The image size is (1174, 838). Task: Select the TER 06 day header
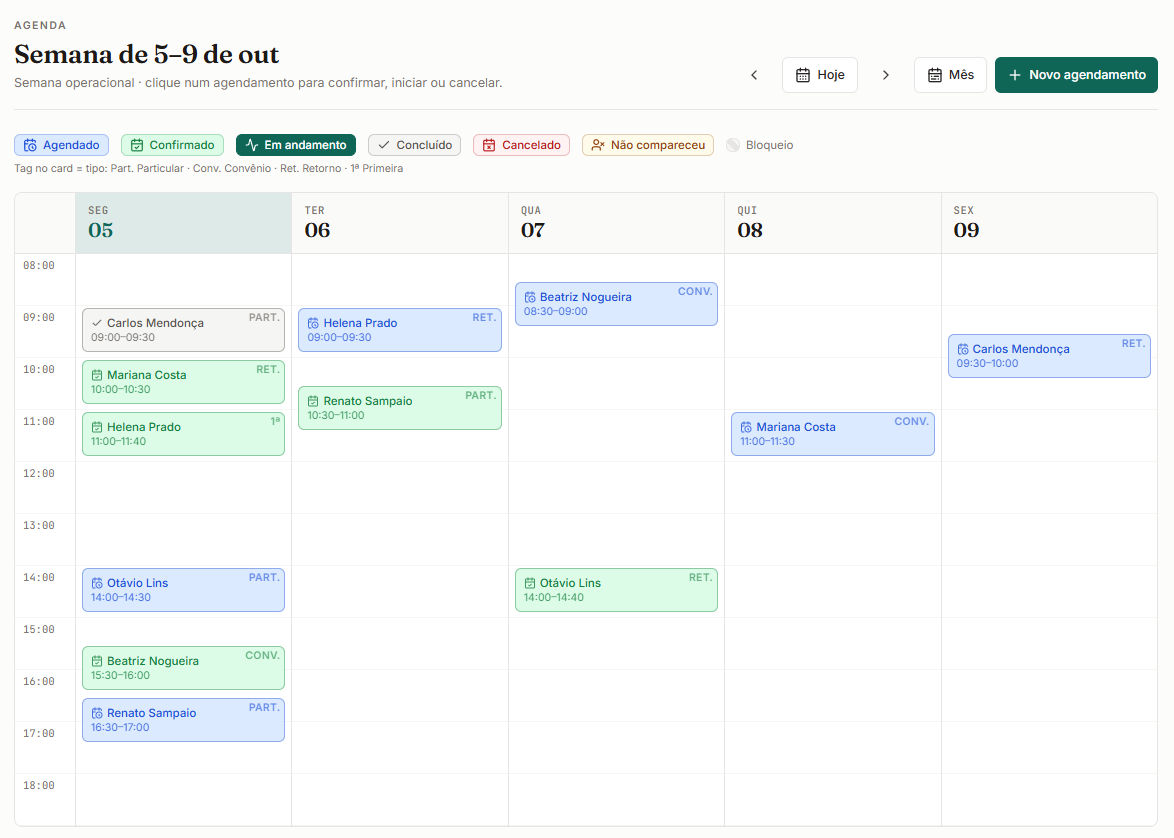coord(400,223)
